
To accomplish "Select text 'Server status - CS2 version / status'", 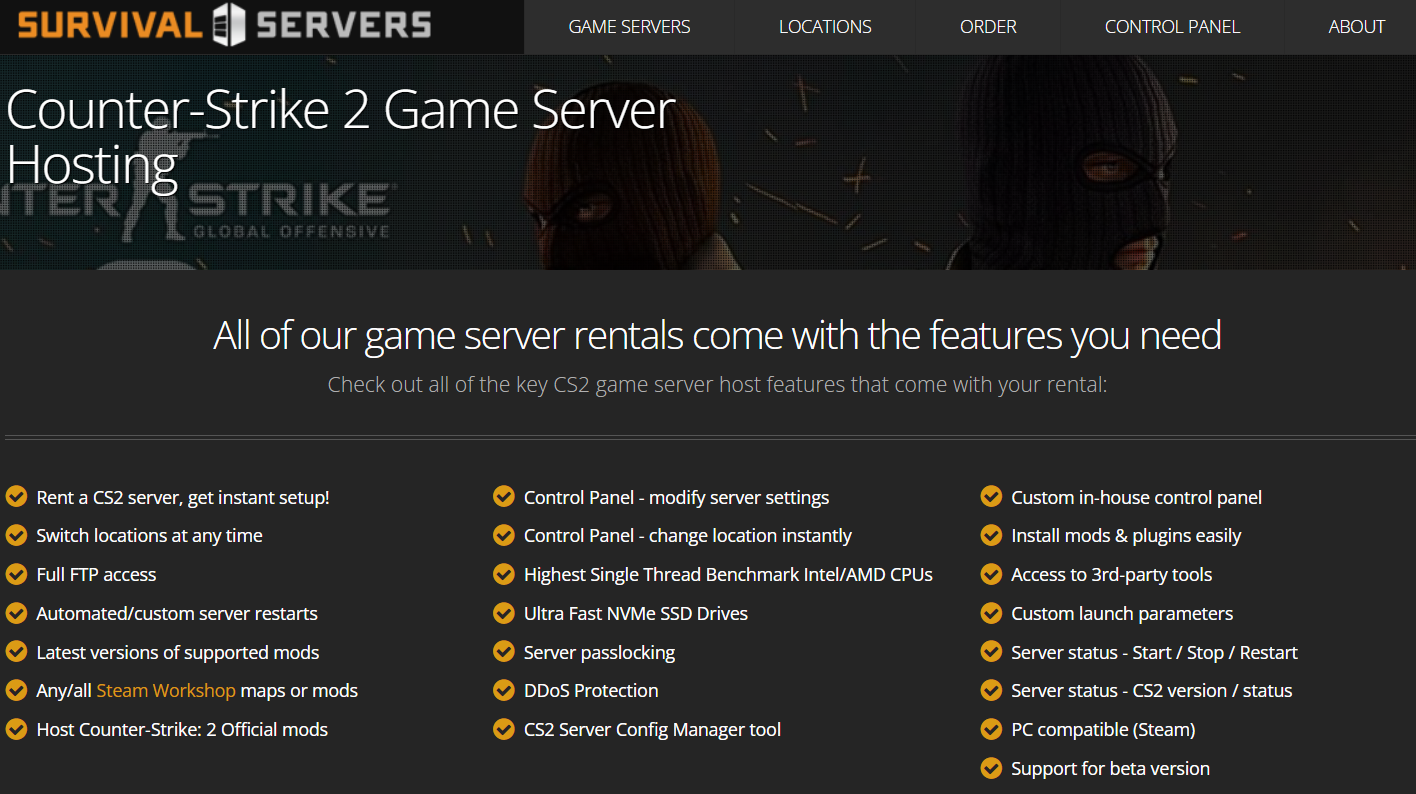I will 1151,691.
